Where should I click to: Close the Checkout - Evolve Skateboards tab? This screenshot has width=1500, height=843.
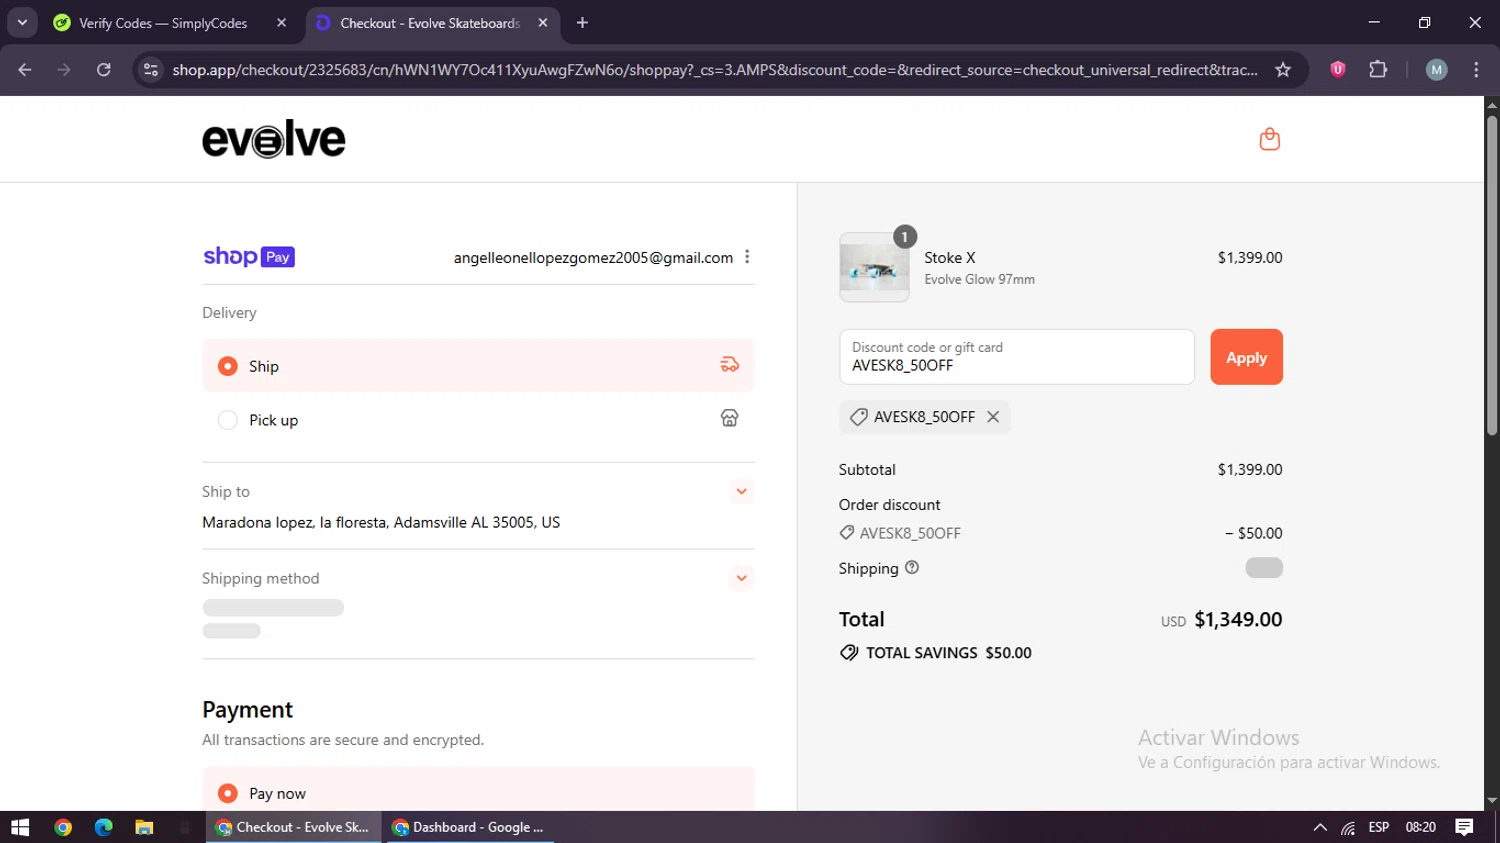point(543,23)
